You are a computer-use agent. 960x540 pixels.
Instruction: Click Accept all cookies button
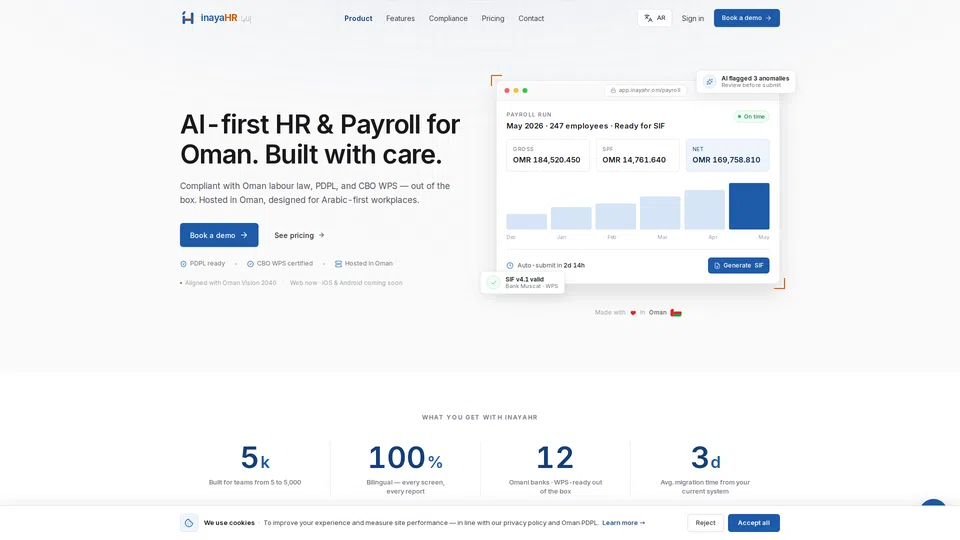coord(754,523)
